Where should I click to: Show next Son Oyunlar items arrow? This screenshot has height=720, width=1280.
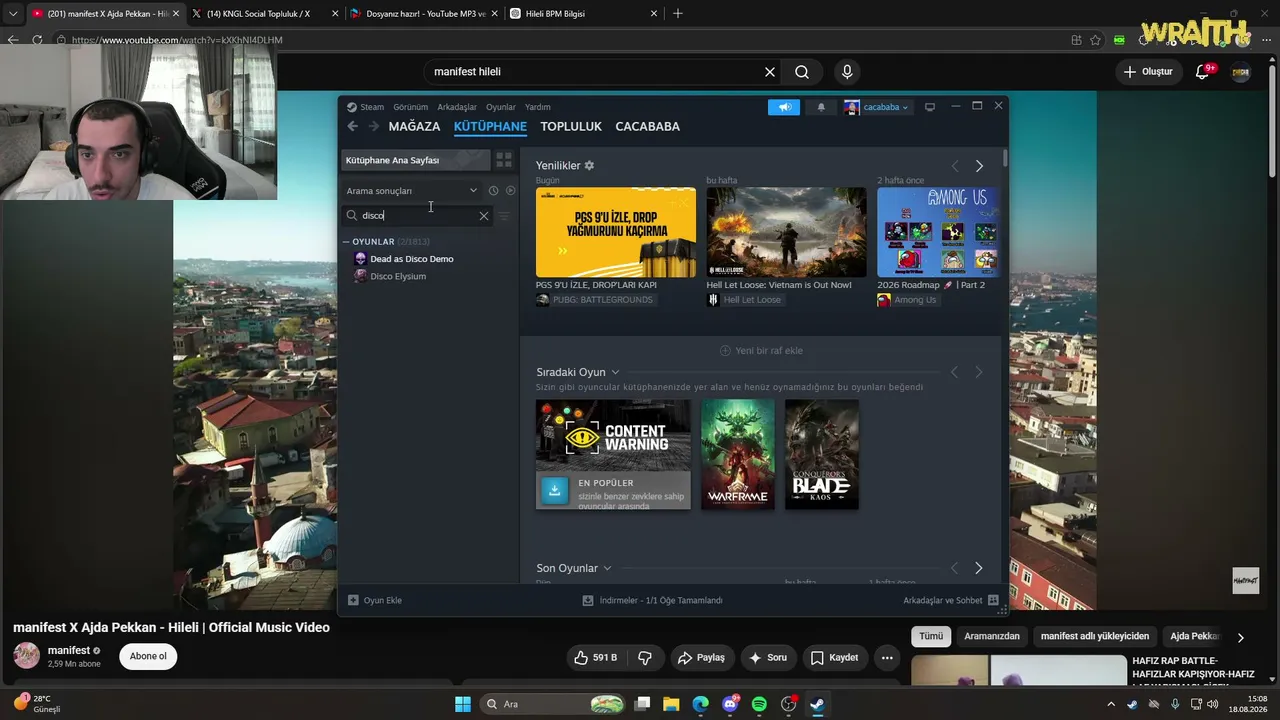(978, 568)
